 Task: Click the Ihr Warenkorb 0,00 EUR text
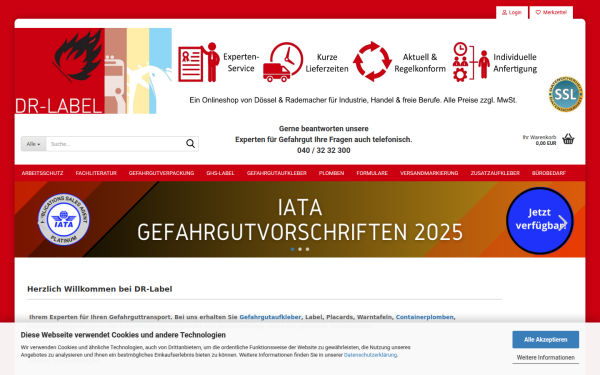540,140
